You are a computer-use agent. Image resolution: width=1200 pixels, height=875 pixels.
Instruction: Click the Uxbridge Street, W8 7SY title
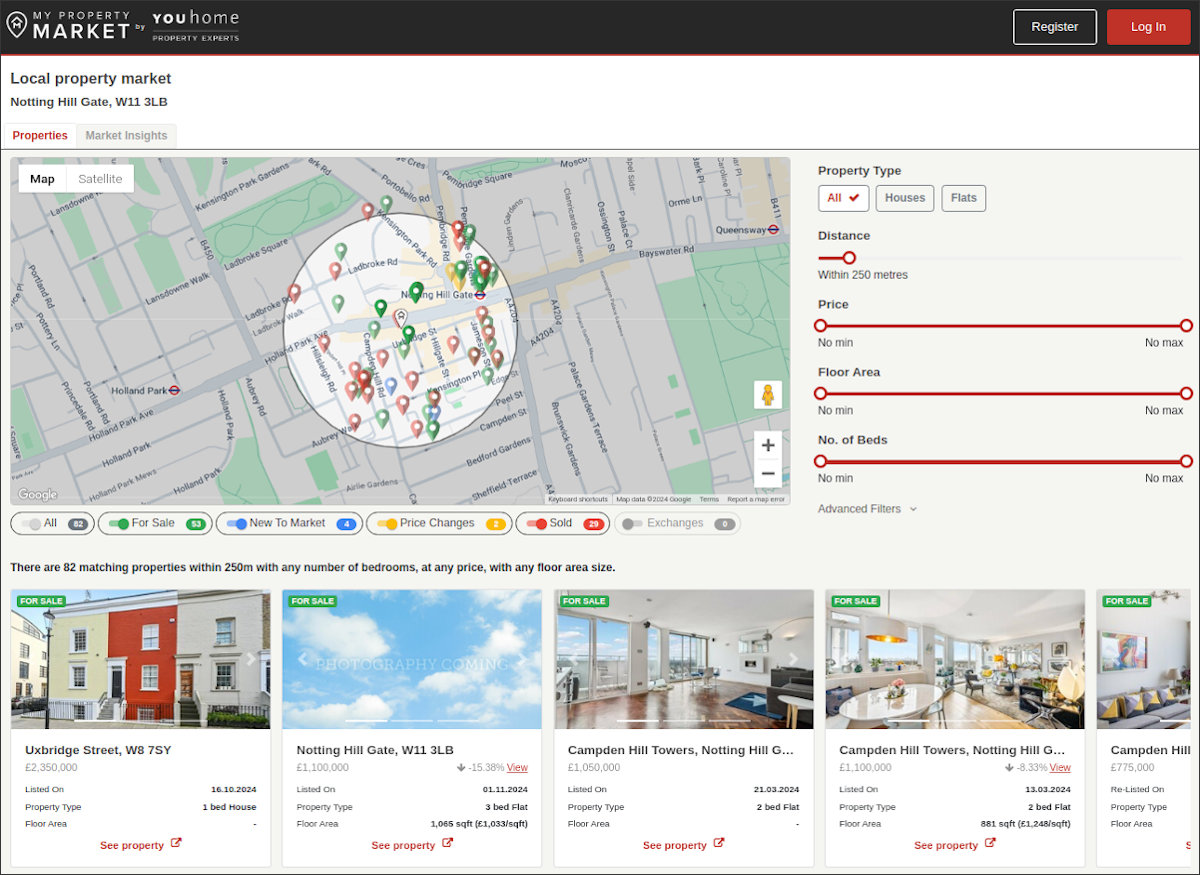tap(98, 750)
